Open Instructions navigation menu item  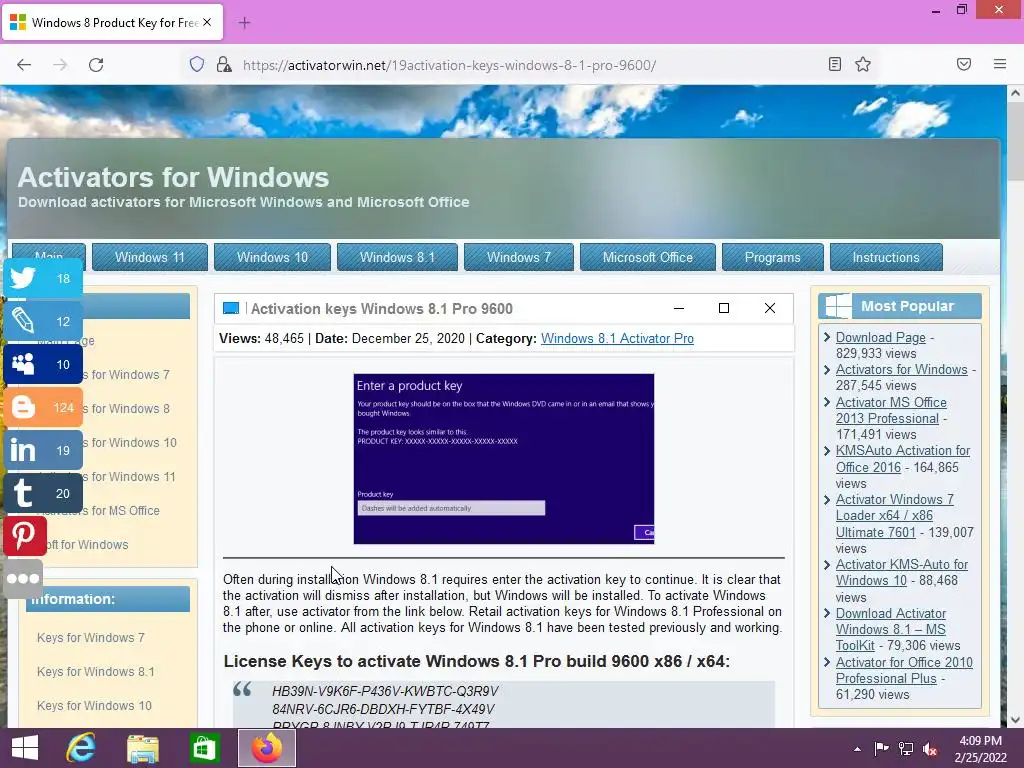pos(886,257)
